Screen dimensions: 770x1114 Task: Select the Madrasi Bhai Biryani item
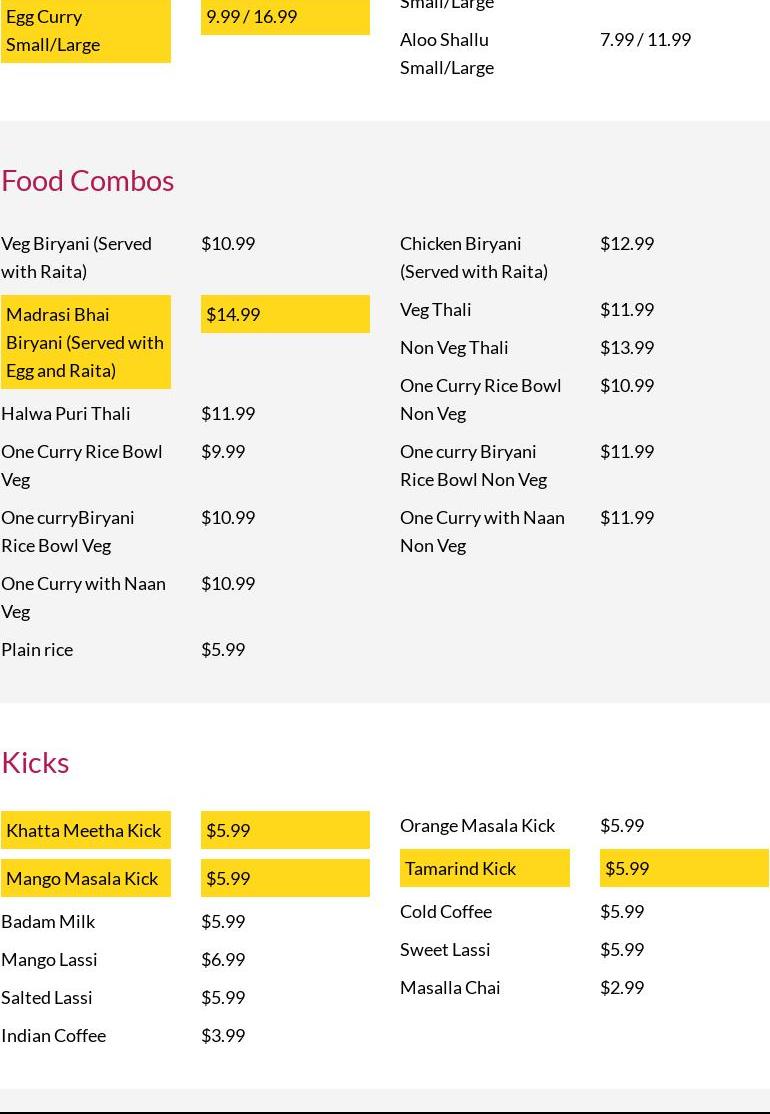[x=85, y=342]
